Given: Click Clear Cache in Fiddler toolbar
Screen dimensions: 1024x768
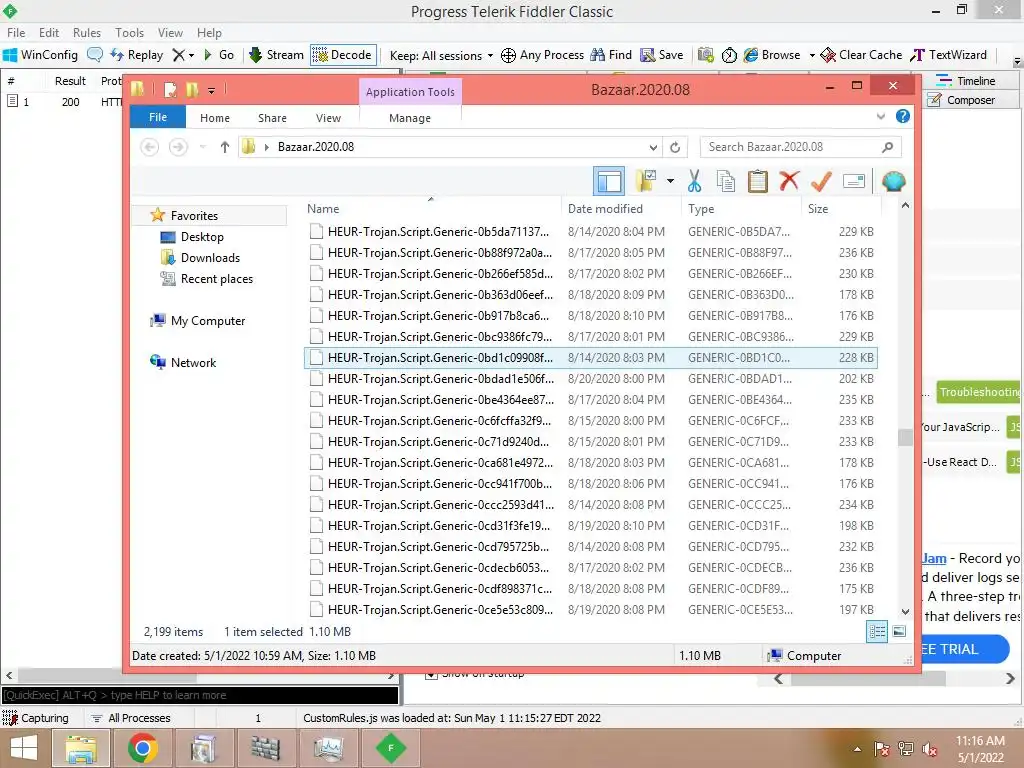Looking at the screenshot, I should pyautogui.click(x=861, y=55).
